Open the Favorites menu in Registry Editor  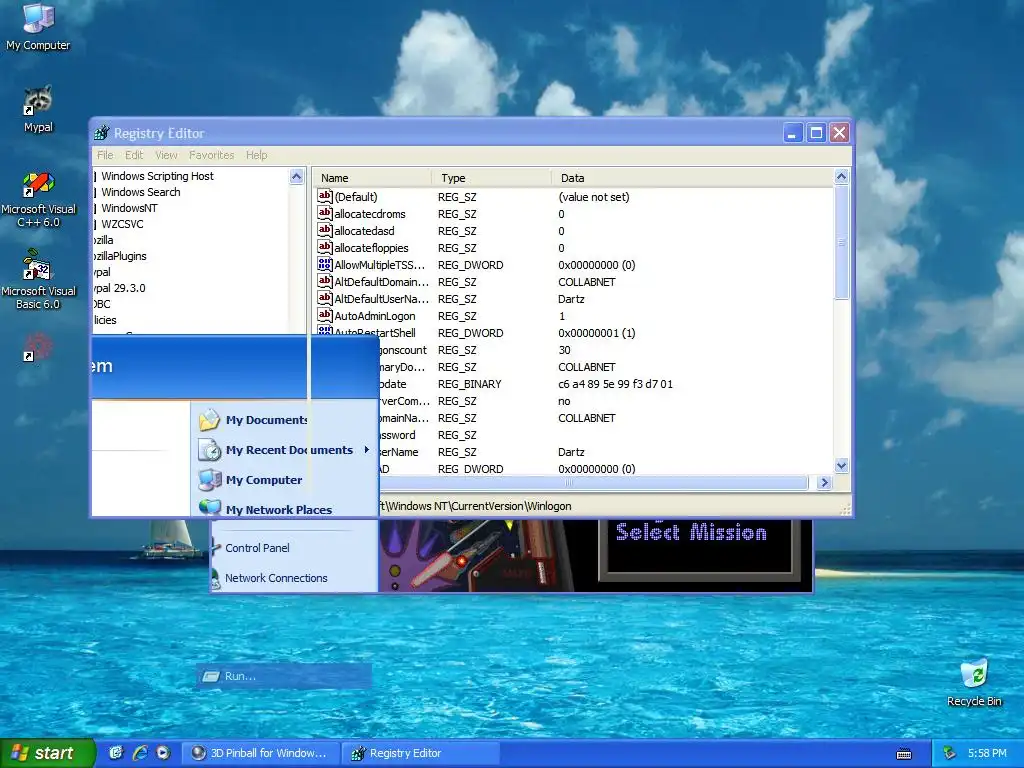coord(212,155)
